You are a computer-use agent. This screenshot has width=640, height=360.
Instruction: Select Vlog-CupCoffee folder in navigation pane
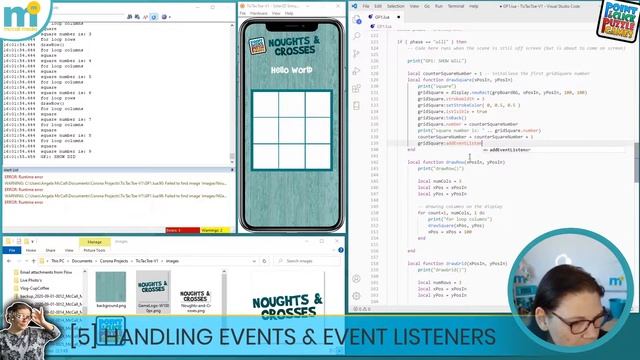(x=35, y=288)
